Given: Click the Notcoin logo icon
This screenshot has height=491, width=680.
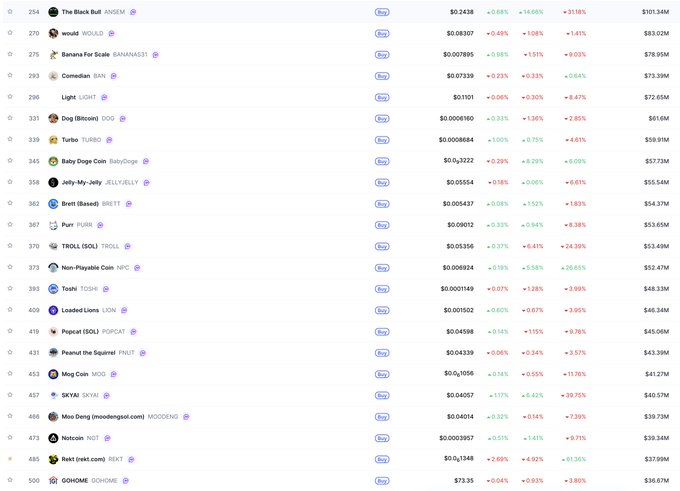Looking at the screenshot, I should (x=53, y=438).
